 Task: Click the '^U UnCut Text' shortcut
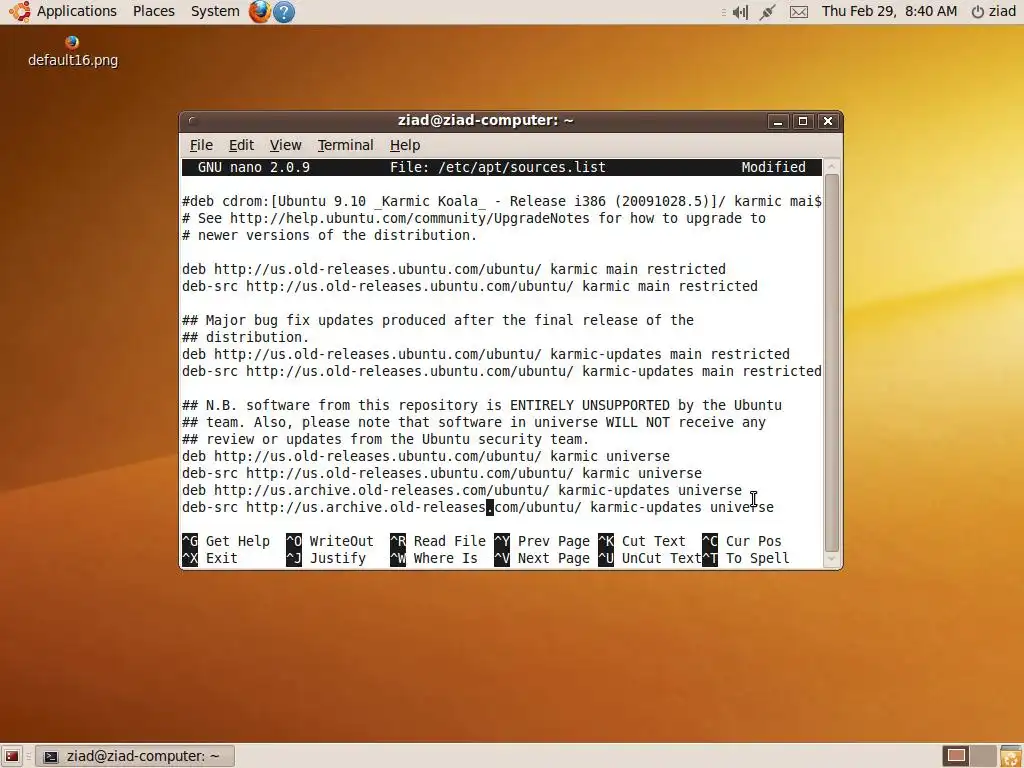click(x=650, y=558)
